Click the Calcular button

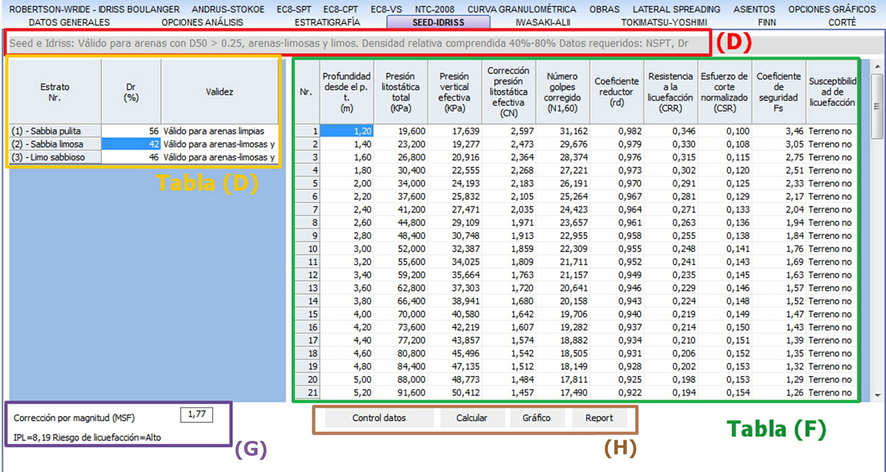472,418
